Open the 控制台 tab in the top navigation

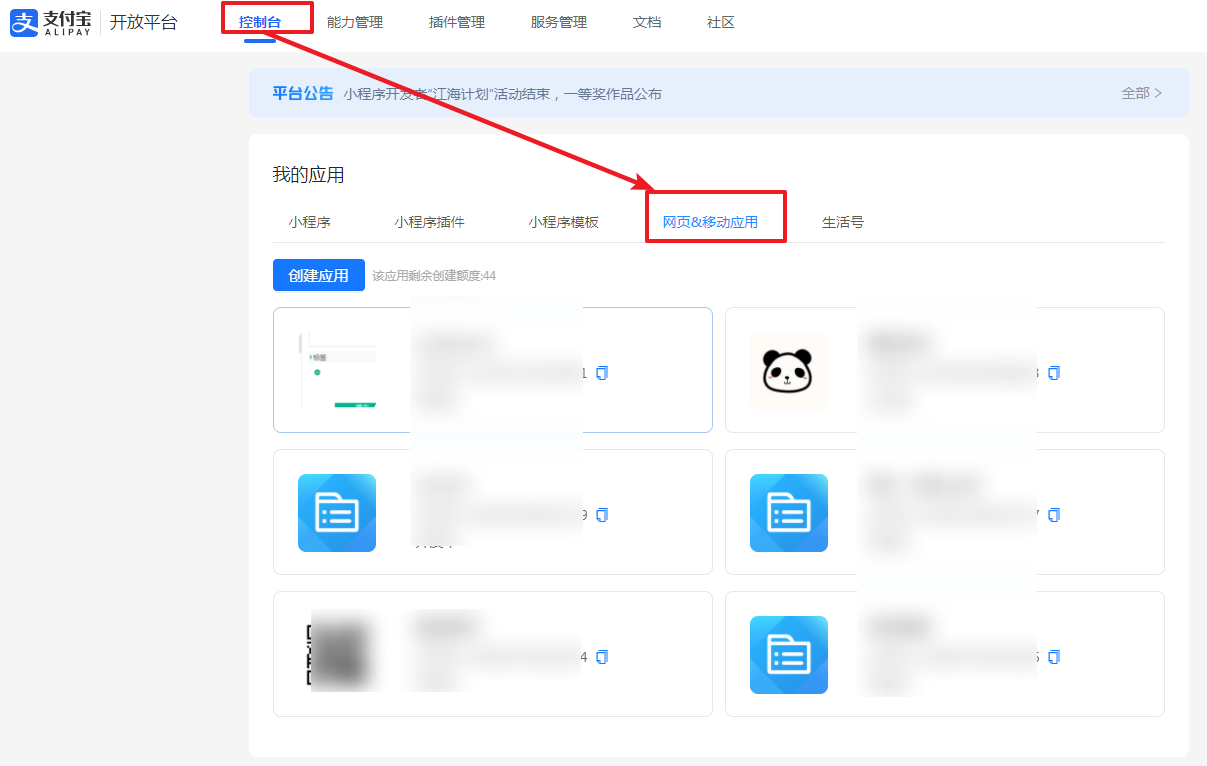click(x=260, y=22)
